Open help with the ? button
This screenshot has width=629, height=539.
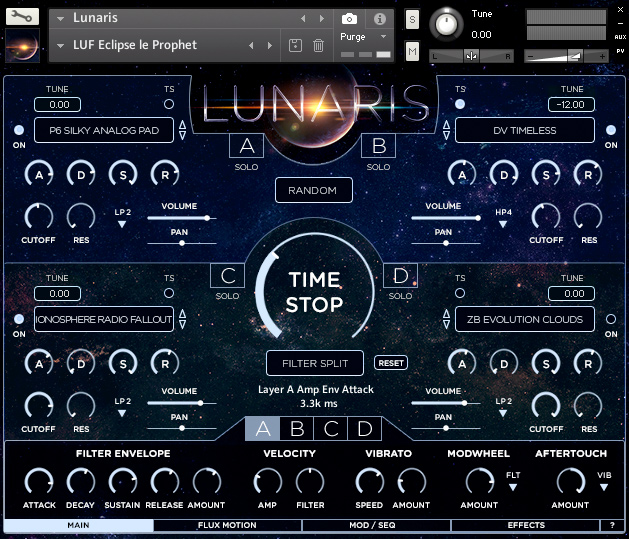(612, 525)
